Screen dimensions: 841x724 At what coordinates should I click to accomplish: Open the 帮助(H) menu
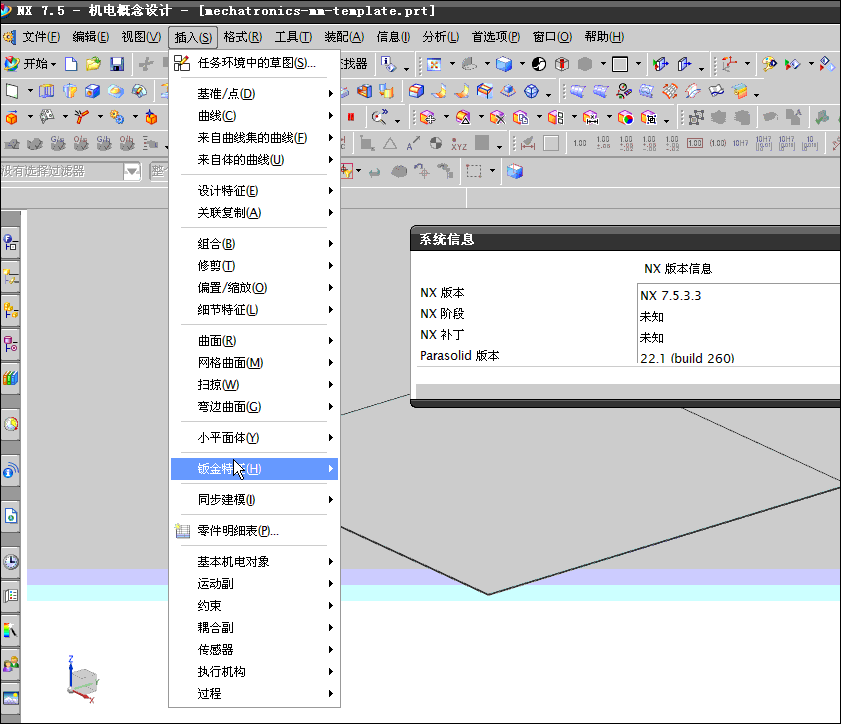604,37
